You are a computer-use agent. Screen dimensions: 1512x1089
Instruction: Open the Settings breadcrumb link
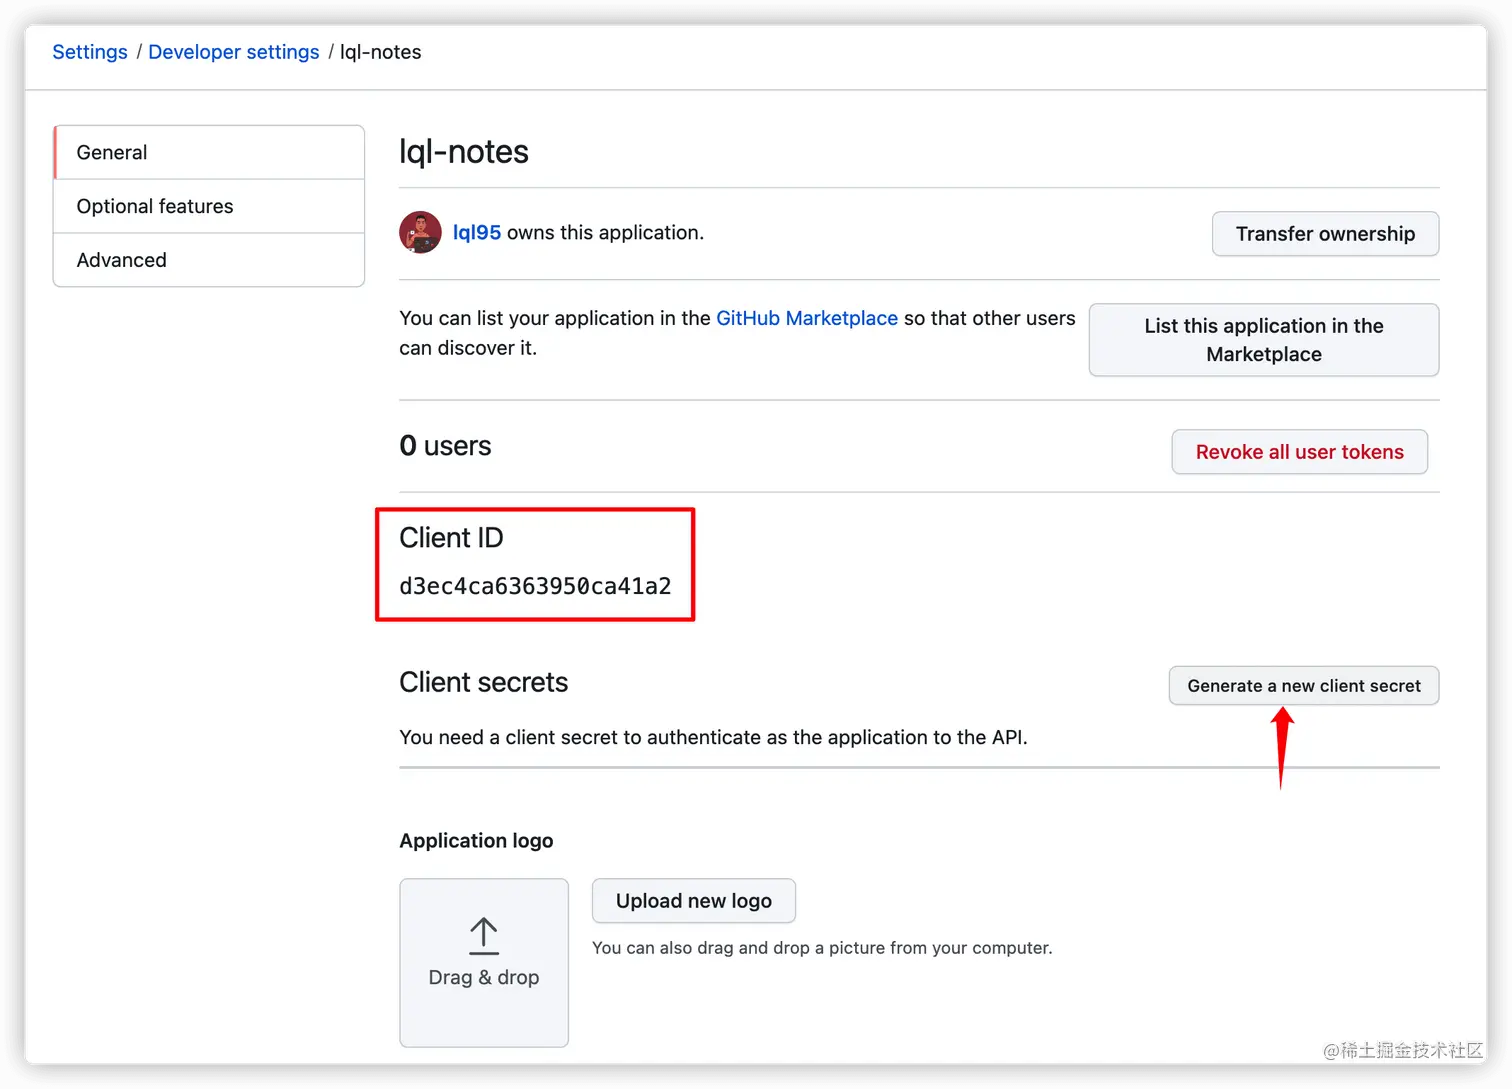[90, 52]
